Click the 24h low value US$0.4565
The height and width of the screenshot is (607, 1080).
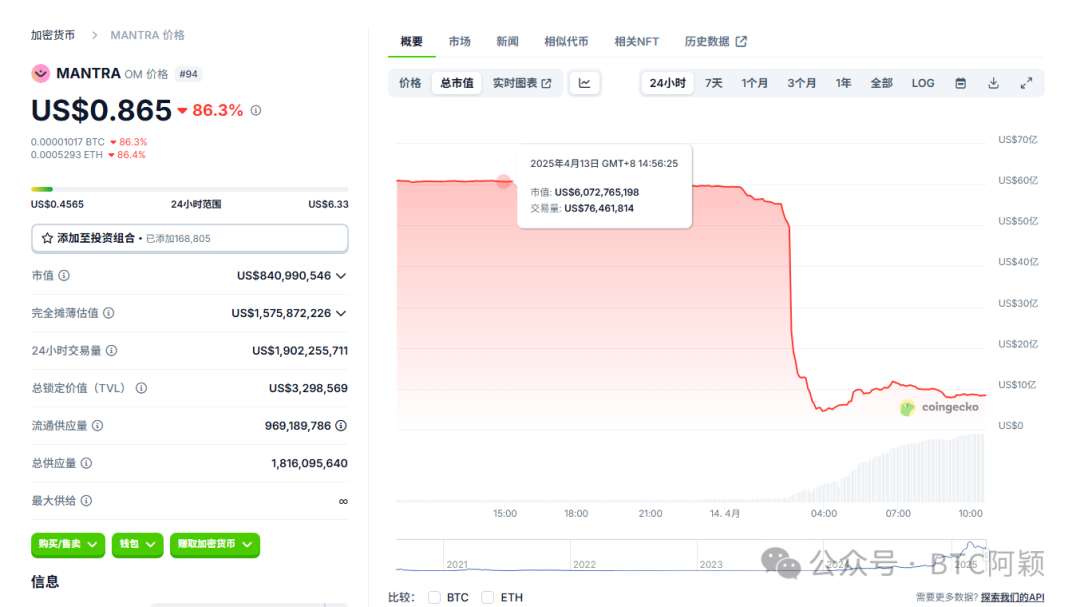[x=57, y=204]
